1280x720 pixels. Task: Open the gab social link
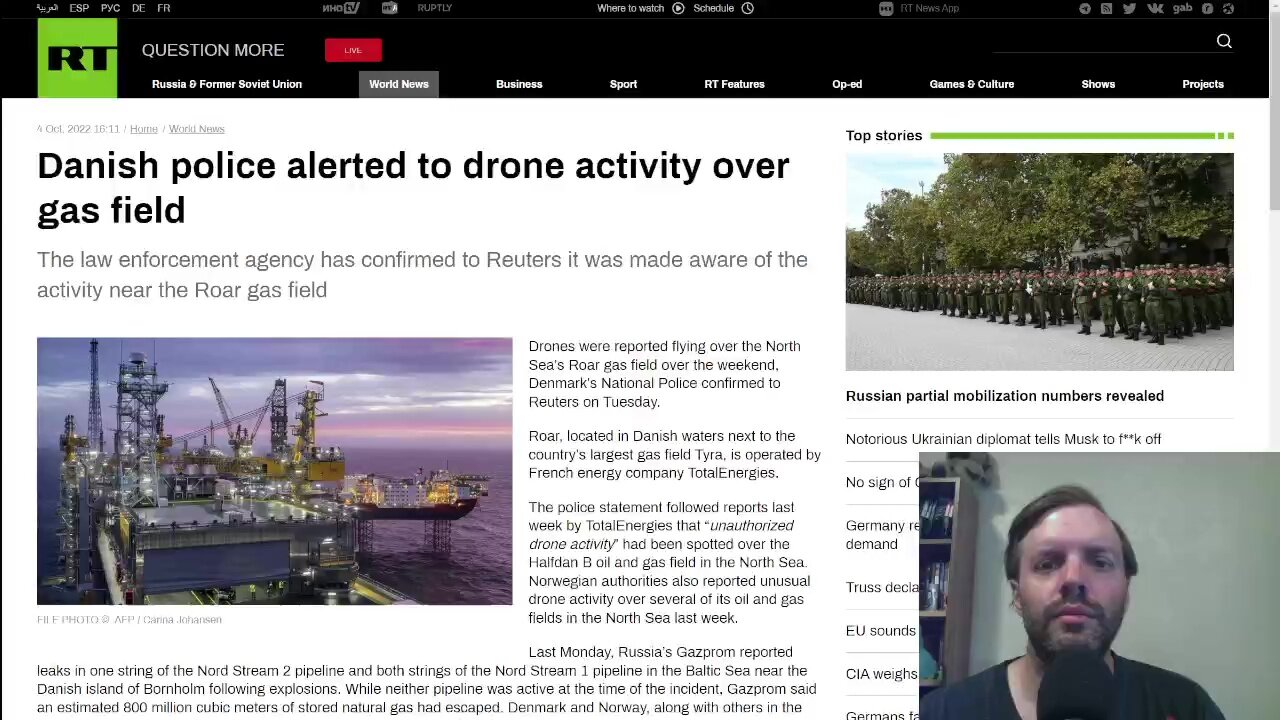(1182, 8)
